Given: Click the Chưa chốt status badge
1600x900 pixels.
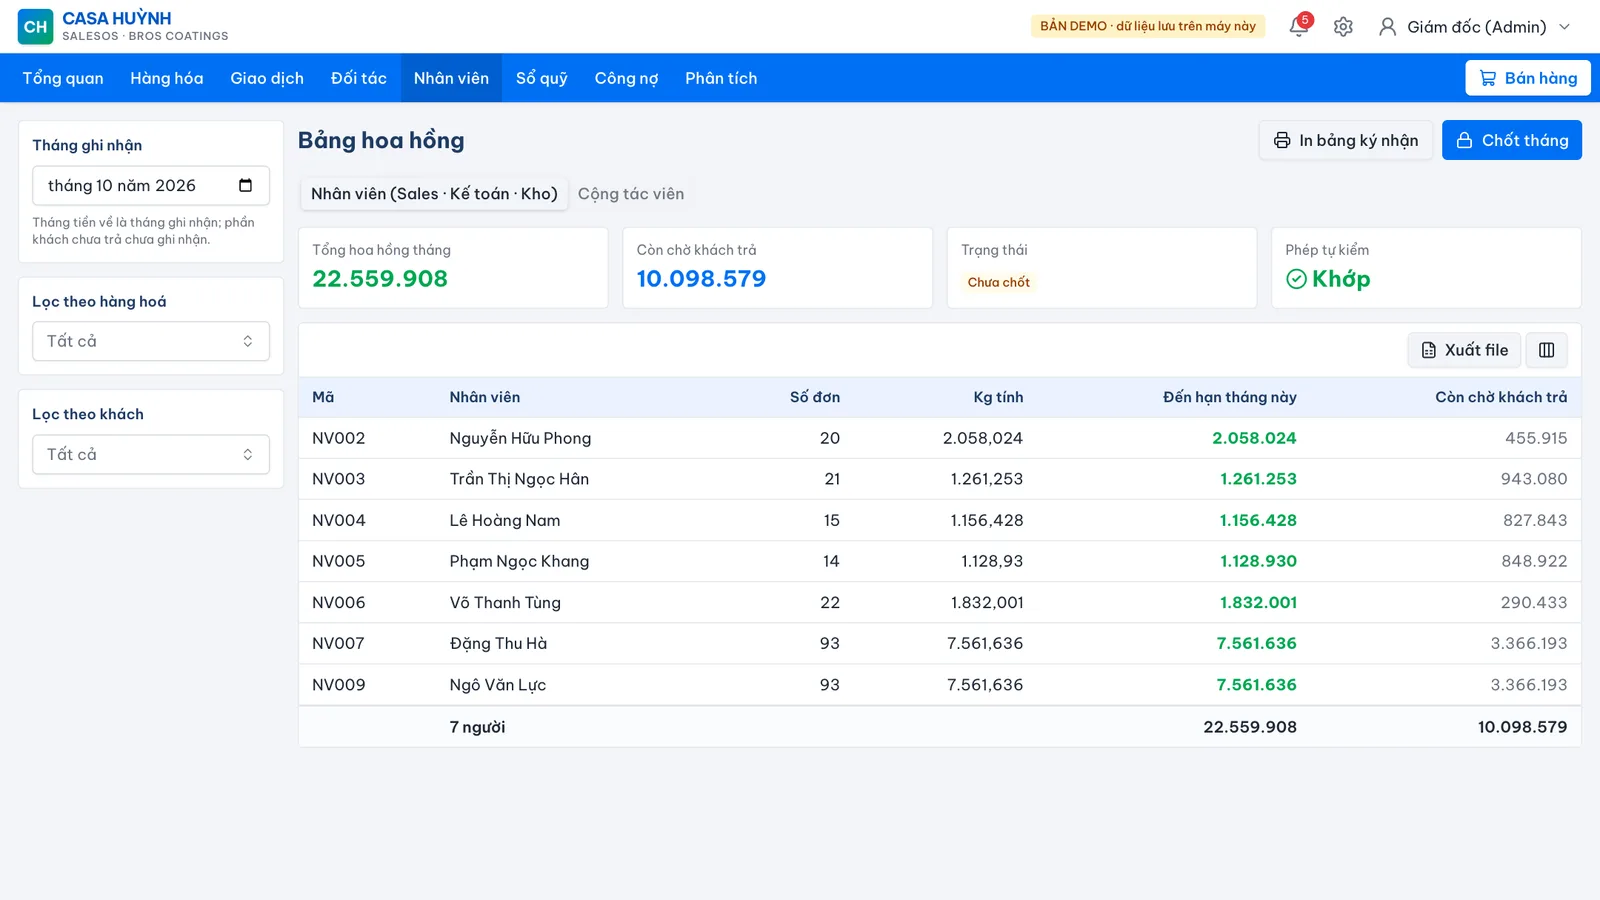Looking at the screenshot, I should 998,282.
